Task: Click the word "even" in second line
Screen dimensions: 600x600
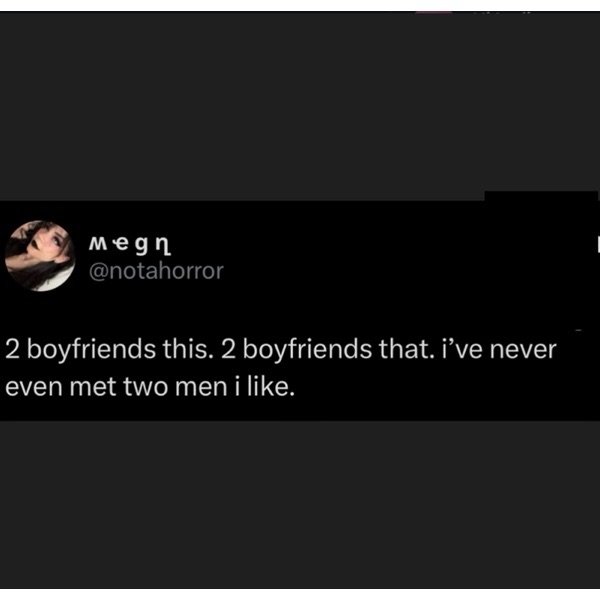Action: point(32,388)
